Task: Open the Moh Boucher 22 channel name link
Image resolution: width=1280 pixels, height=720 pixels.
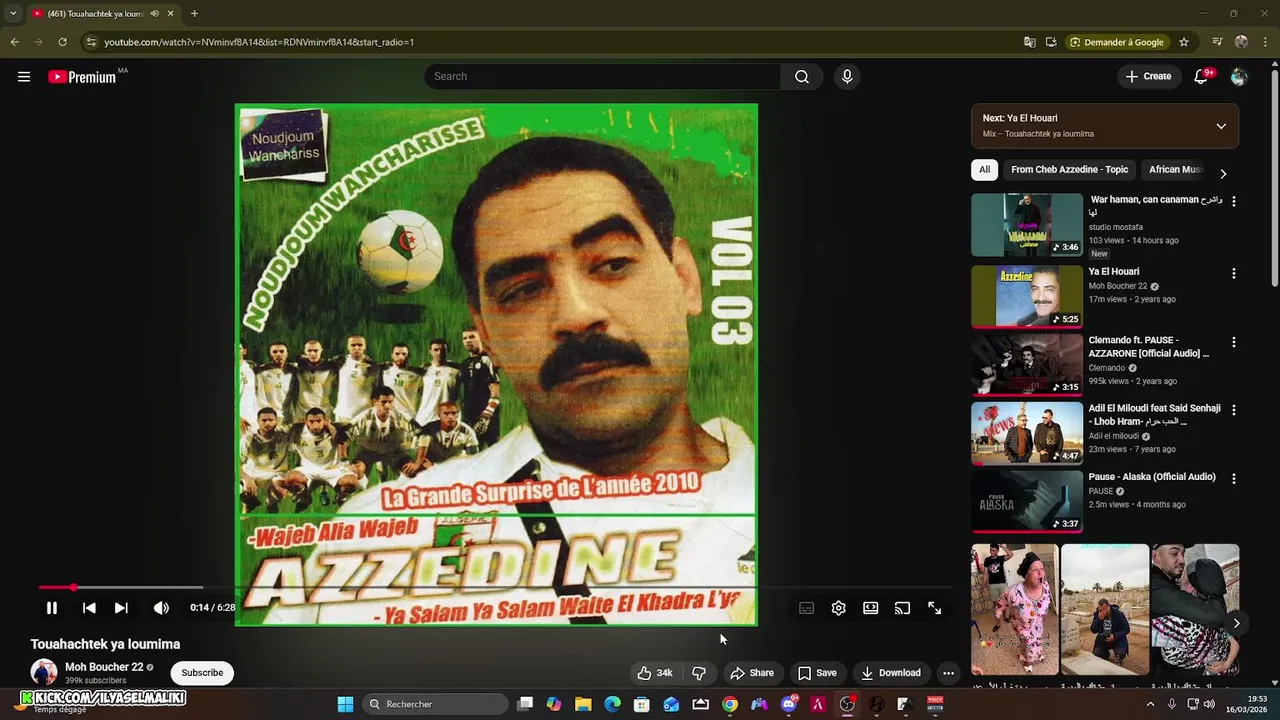Action: [104, 667]
